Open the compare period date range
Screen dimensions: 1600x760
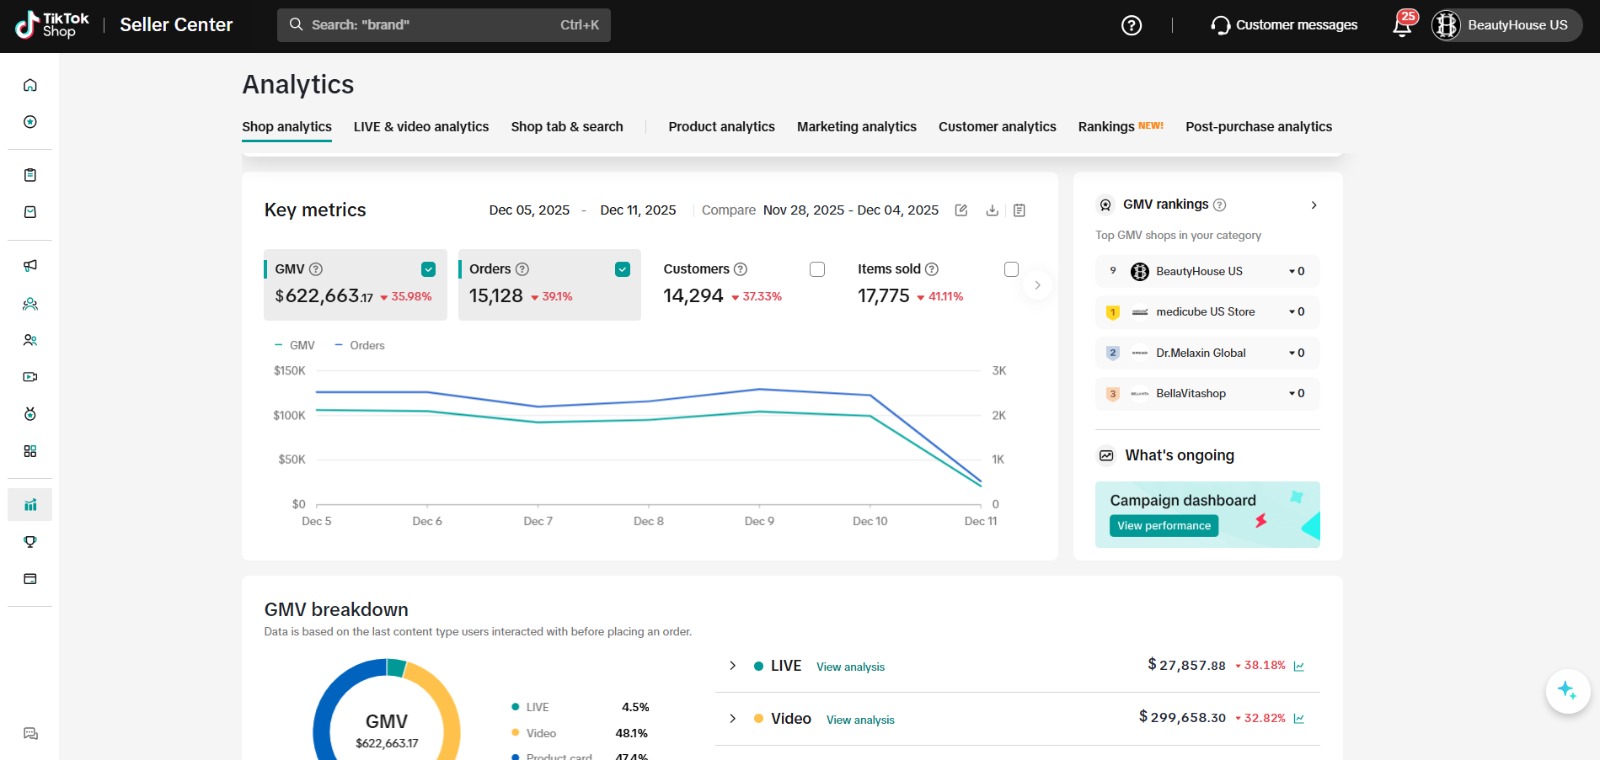tap(851, 210)
